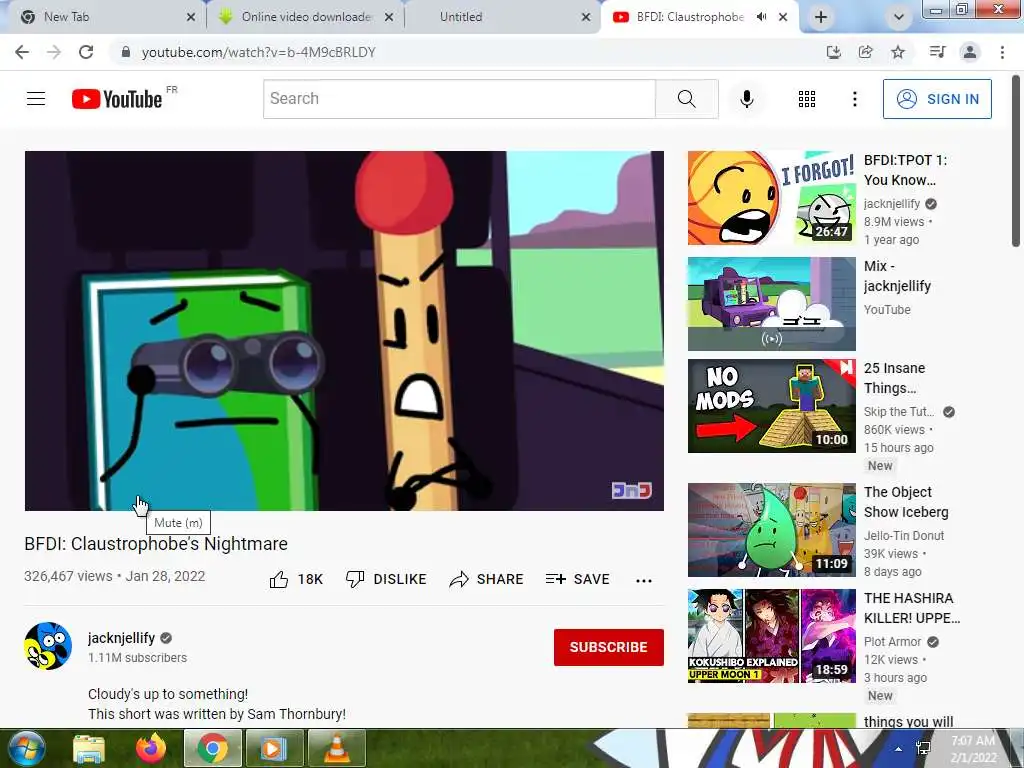Go to the YouTube home logo
This screenshot has width=1024, height=768.
[x=118, y=99]
